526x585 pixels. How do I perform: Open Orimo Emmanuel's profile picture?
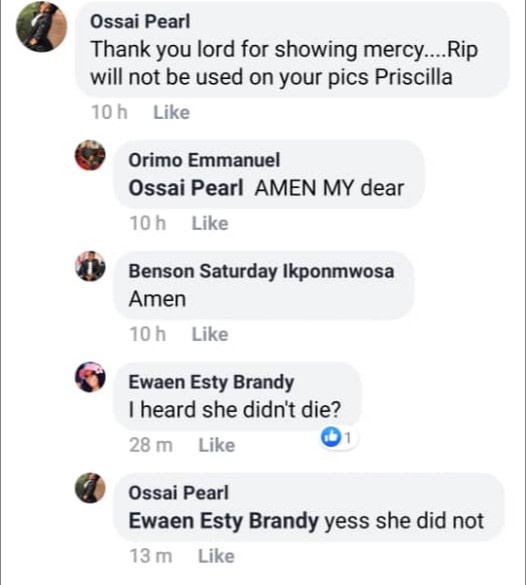(x=90, y=155)
